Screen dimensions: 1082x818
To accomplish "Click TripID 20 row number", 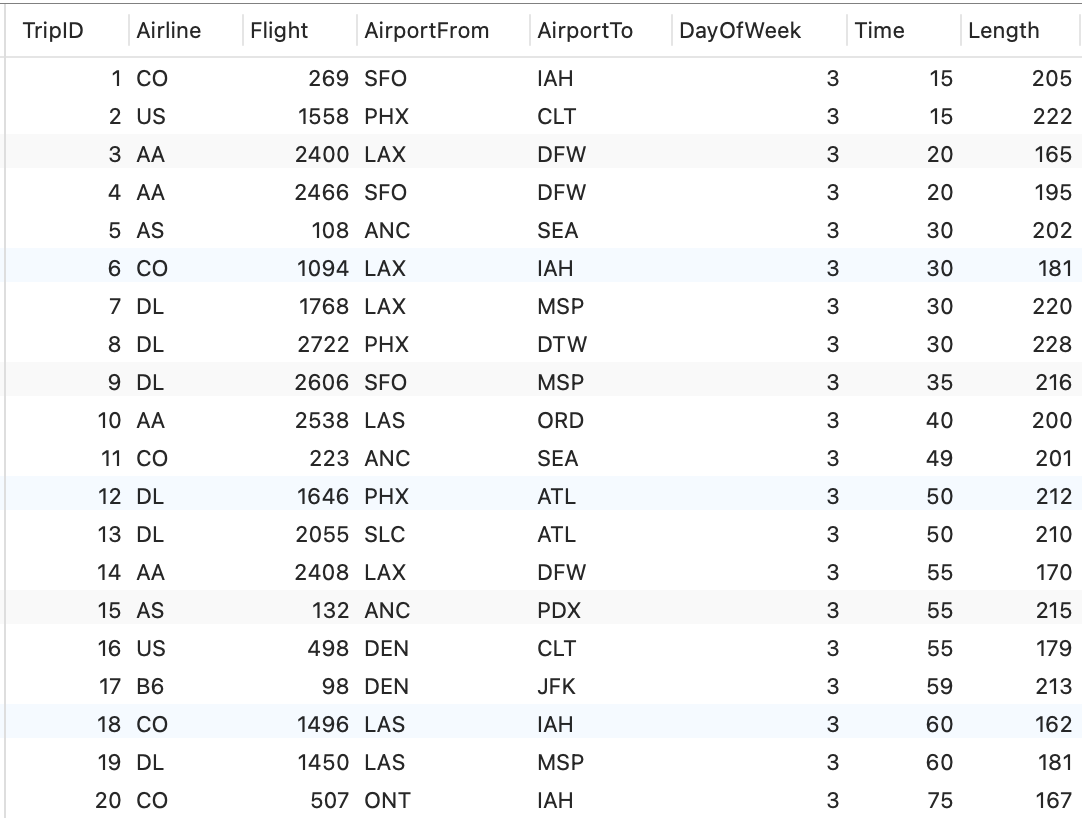I will [x=109, y=801].
